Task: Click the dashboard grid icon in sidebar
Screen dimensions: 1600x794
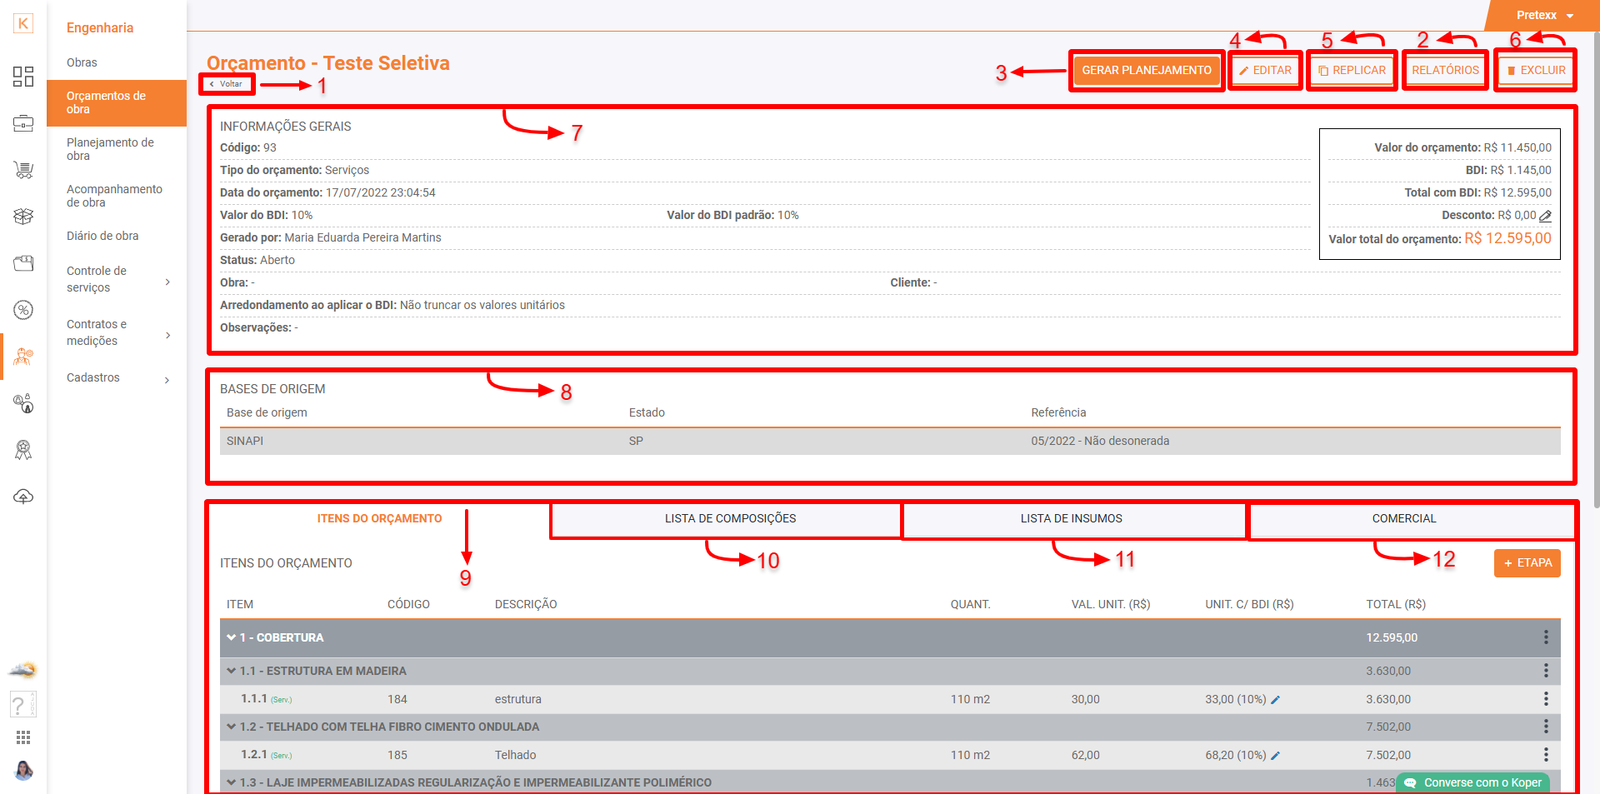Action: 23,77
